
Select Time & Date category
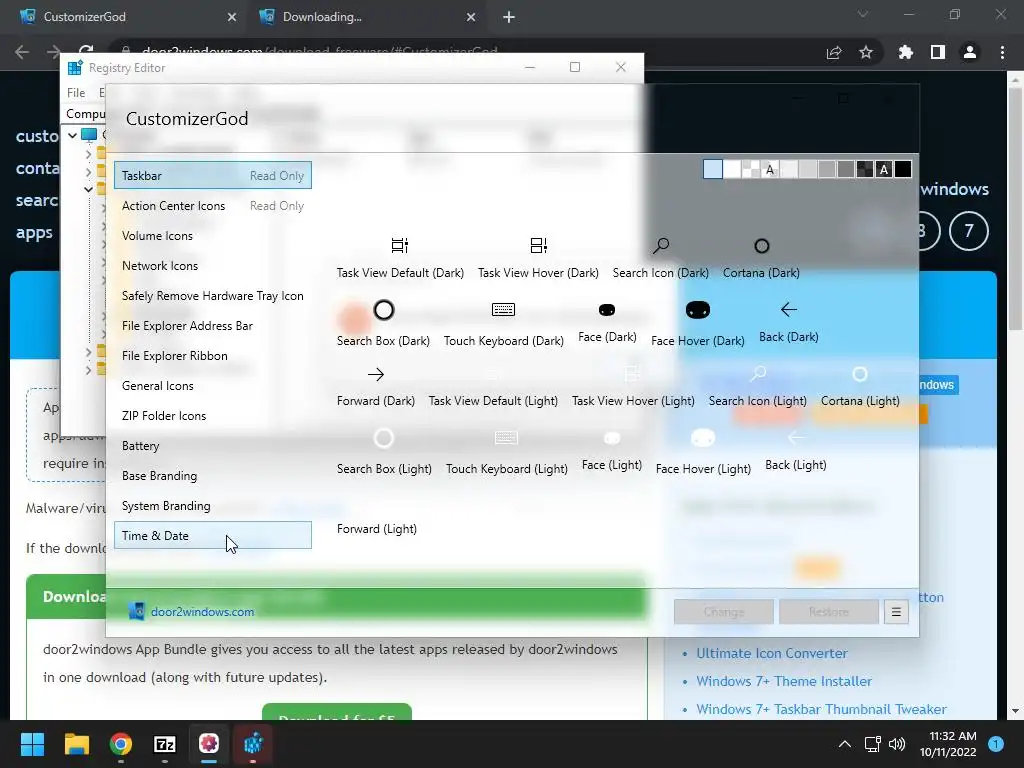coord(212,536)
